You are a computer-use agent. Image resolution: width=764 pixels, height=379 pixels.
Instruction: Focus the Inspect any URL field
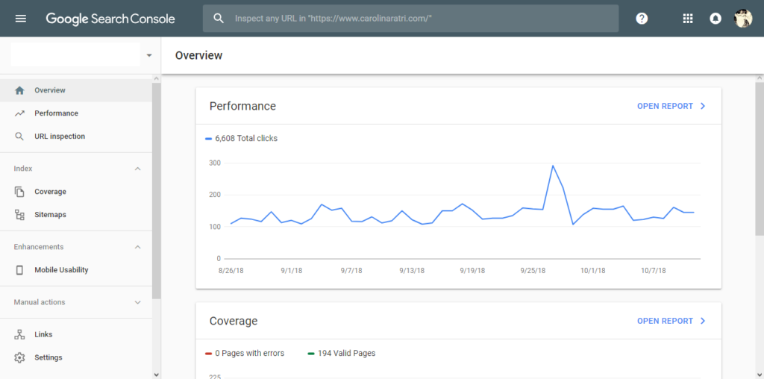point(411,19)
